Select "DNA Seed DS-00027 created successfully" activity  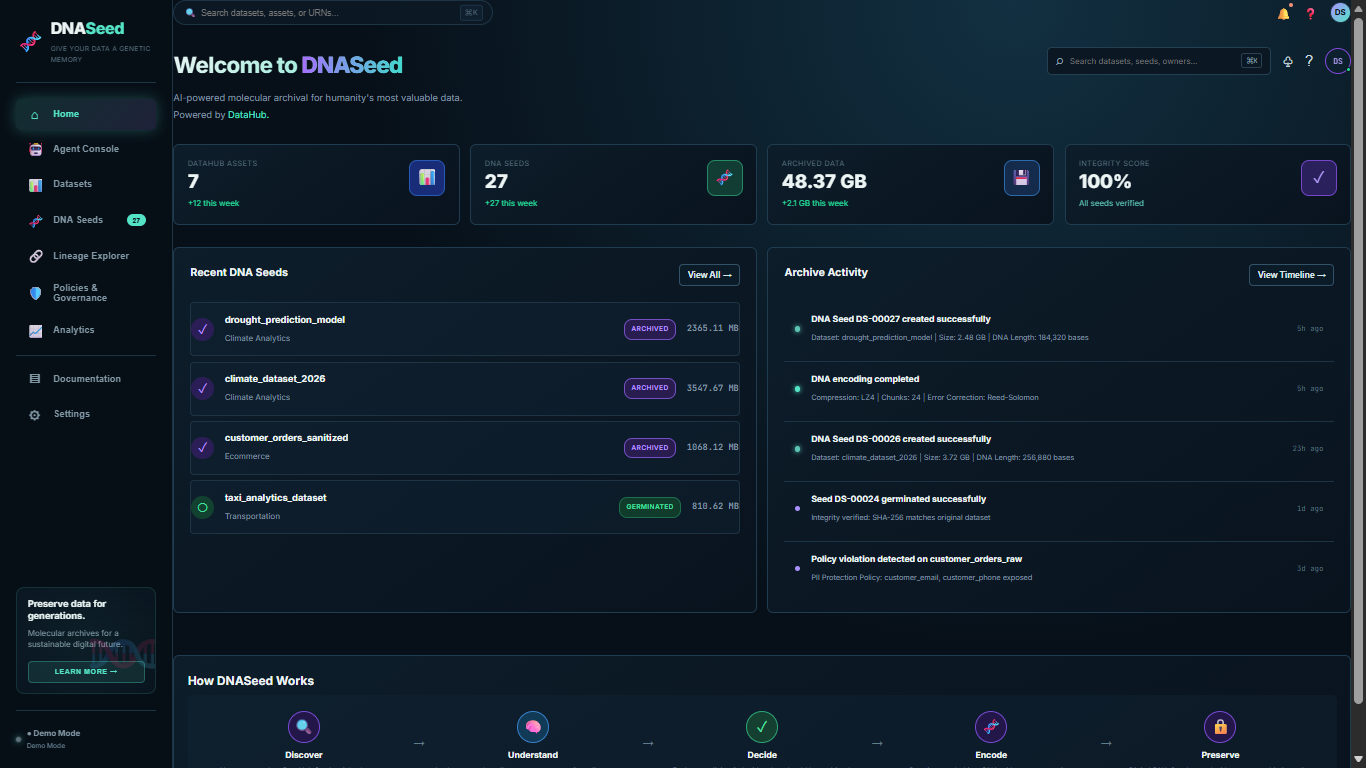click(x=1059, y=328)
